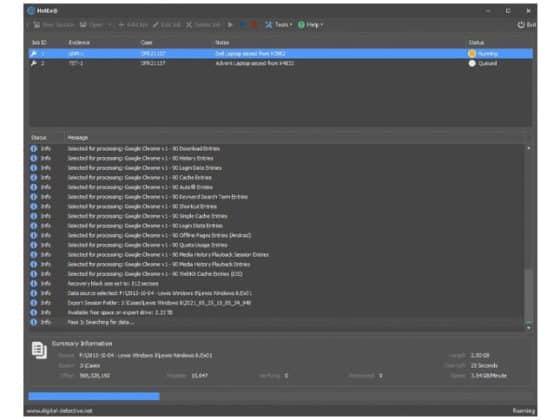Image resolution: width=560 pixels, height=420 pixels.
Task: Click the white Queued status icon
Action: pyautogui.click(x=472, y=63)
